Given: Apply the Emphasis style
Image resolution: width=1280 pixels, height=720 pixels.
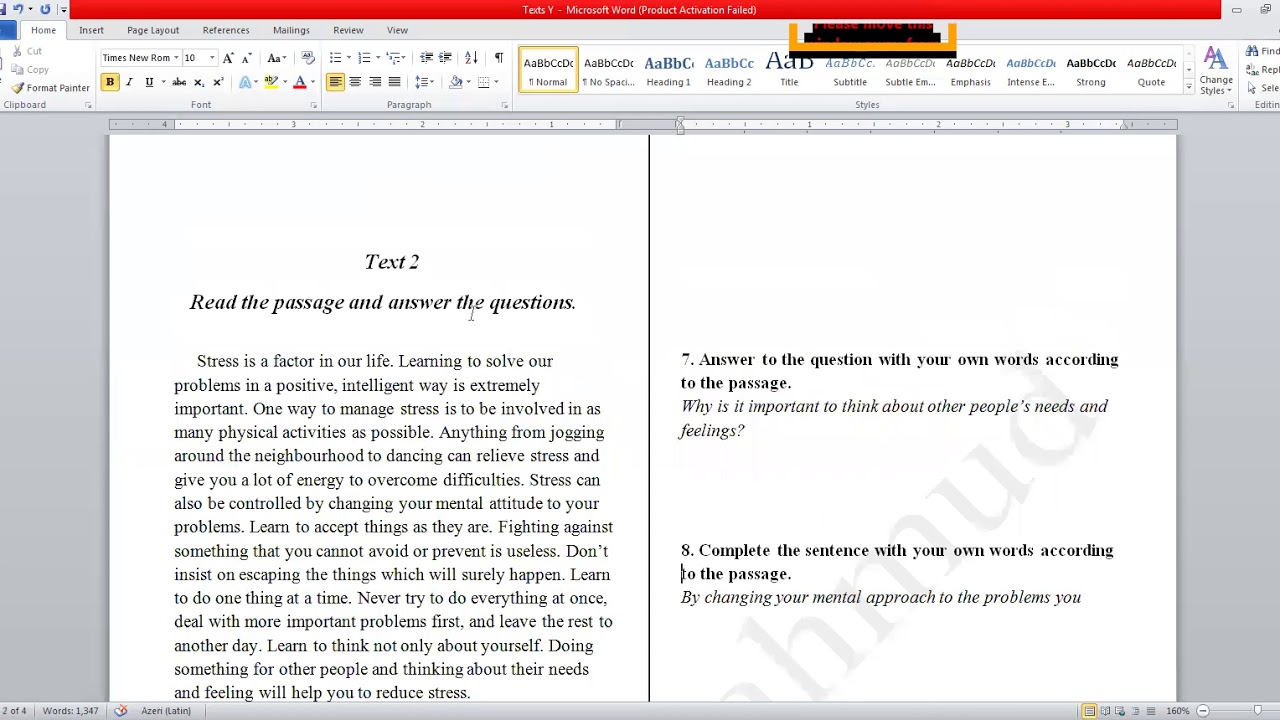Looking at the screenshot, I should 970,70.
